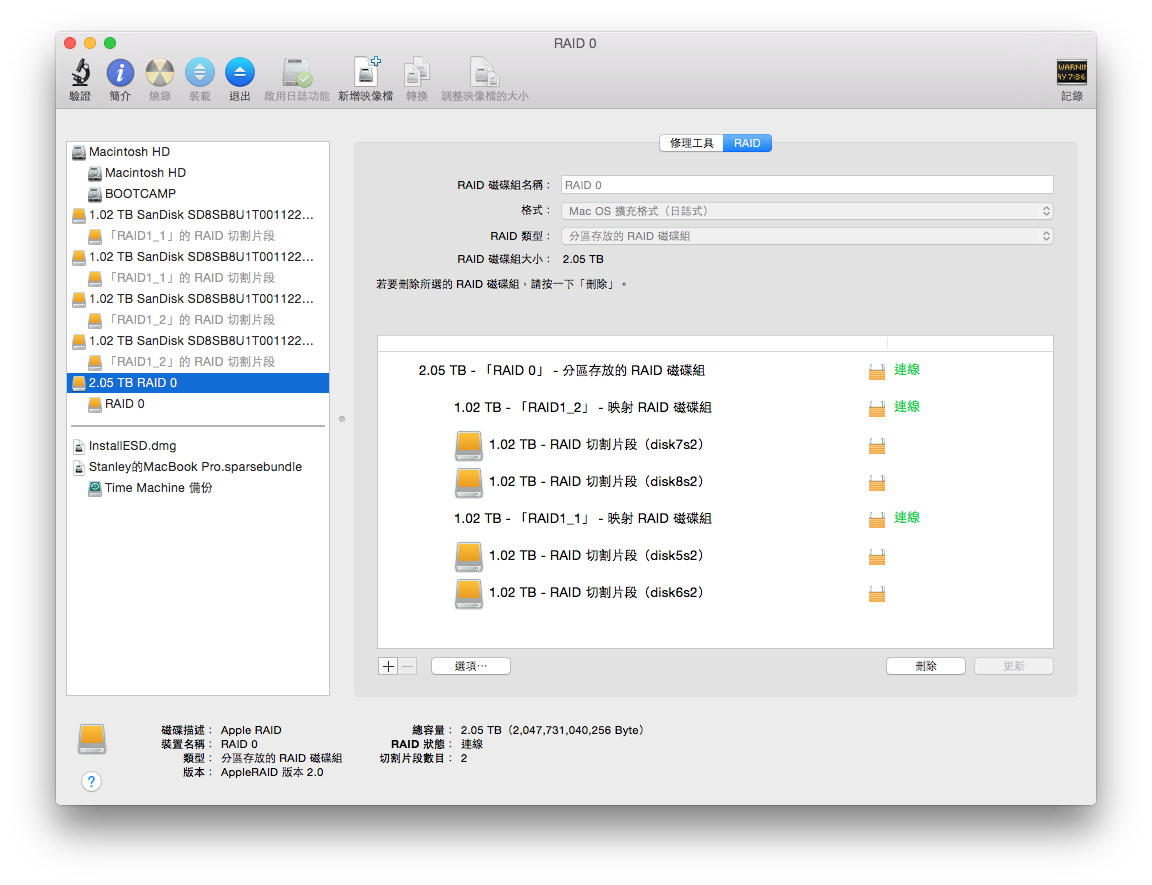Click the Mount (裝載) toolbar icon
The image size is (1152, 885).
click(200, 73)
